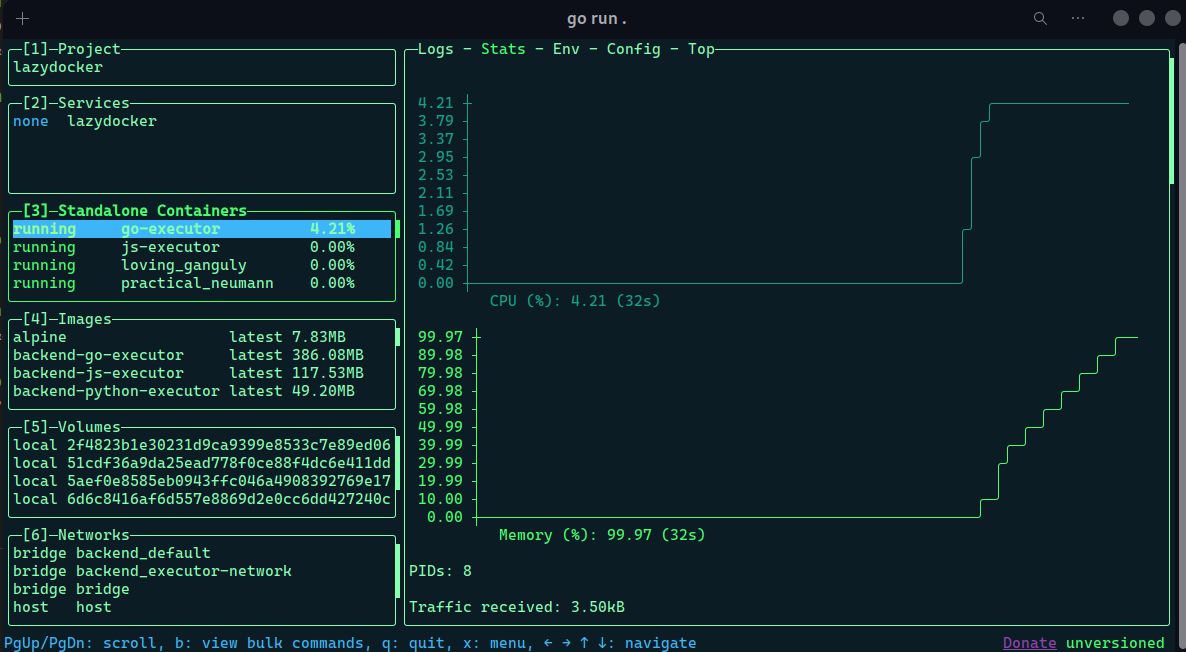Focus the [2]-Services panel title
Image resolution: width=1186 pixels, height=652 pixels.
tap(76, 103)
